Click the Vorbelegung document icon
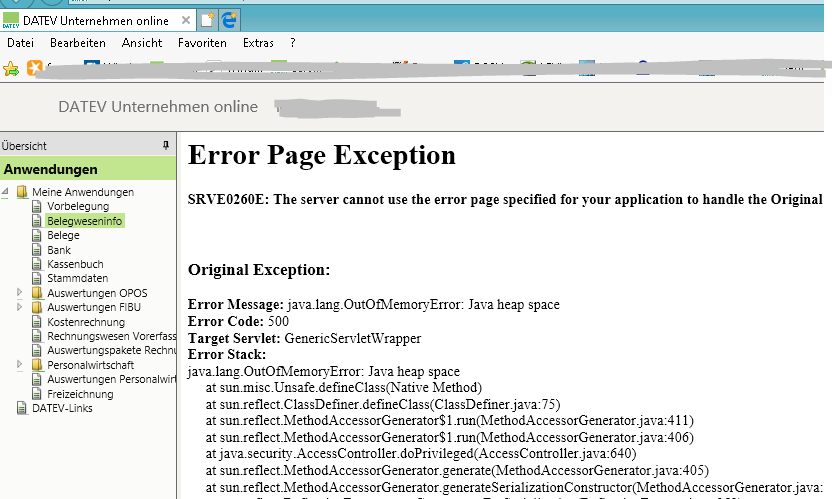This screenshot has width=832, height=499. 37,207
